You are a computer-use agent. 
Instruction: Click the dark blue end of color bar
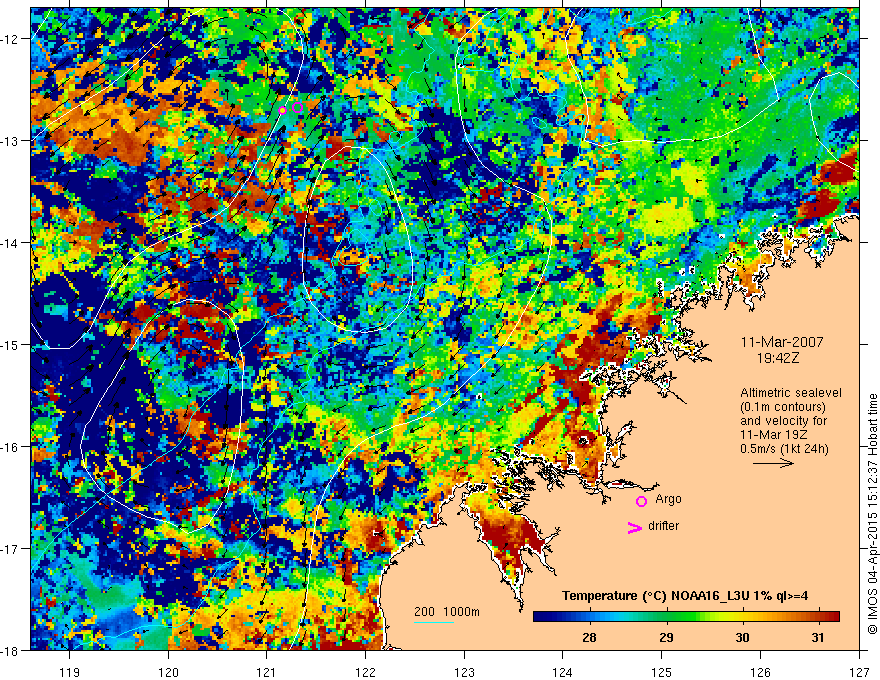539,616
